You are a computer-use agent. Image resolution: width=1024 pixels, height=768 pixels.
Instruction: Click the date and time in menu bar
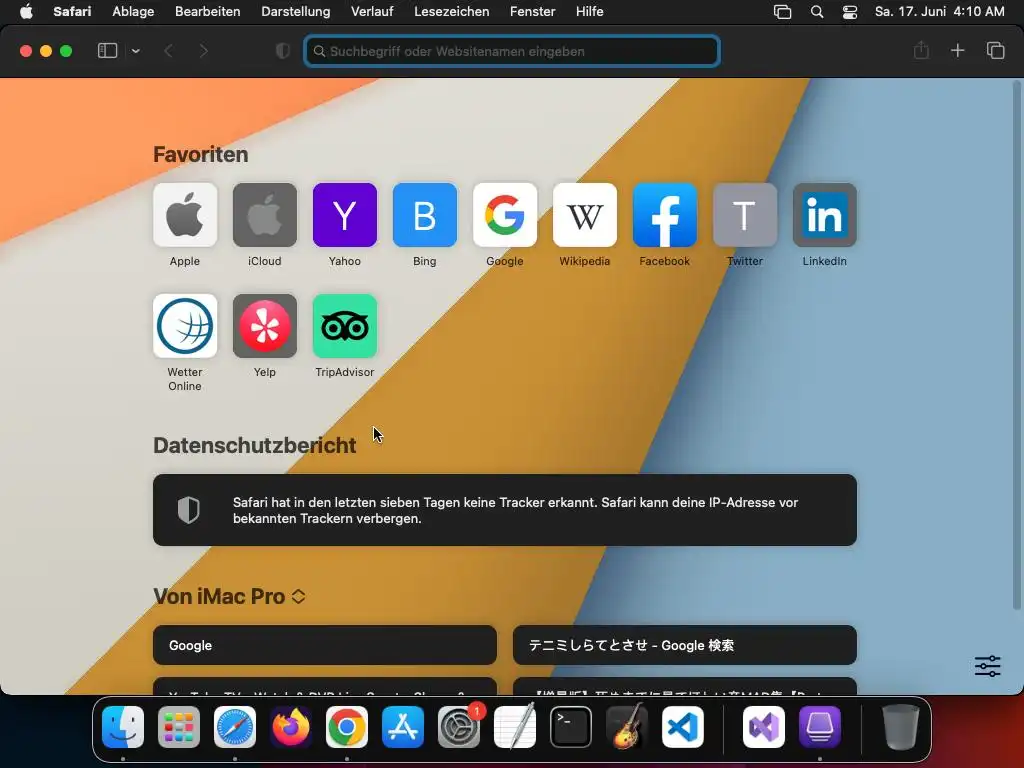click(939, 12)
